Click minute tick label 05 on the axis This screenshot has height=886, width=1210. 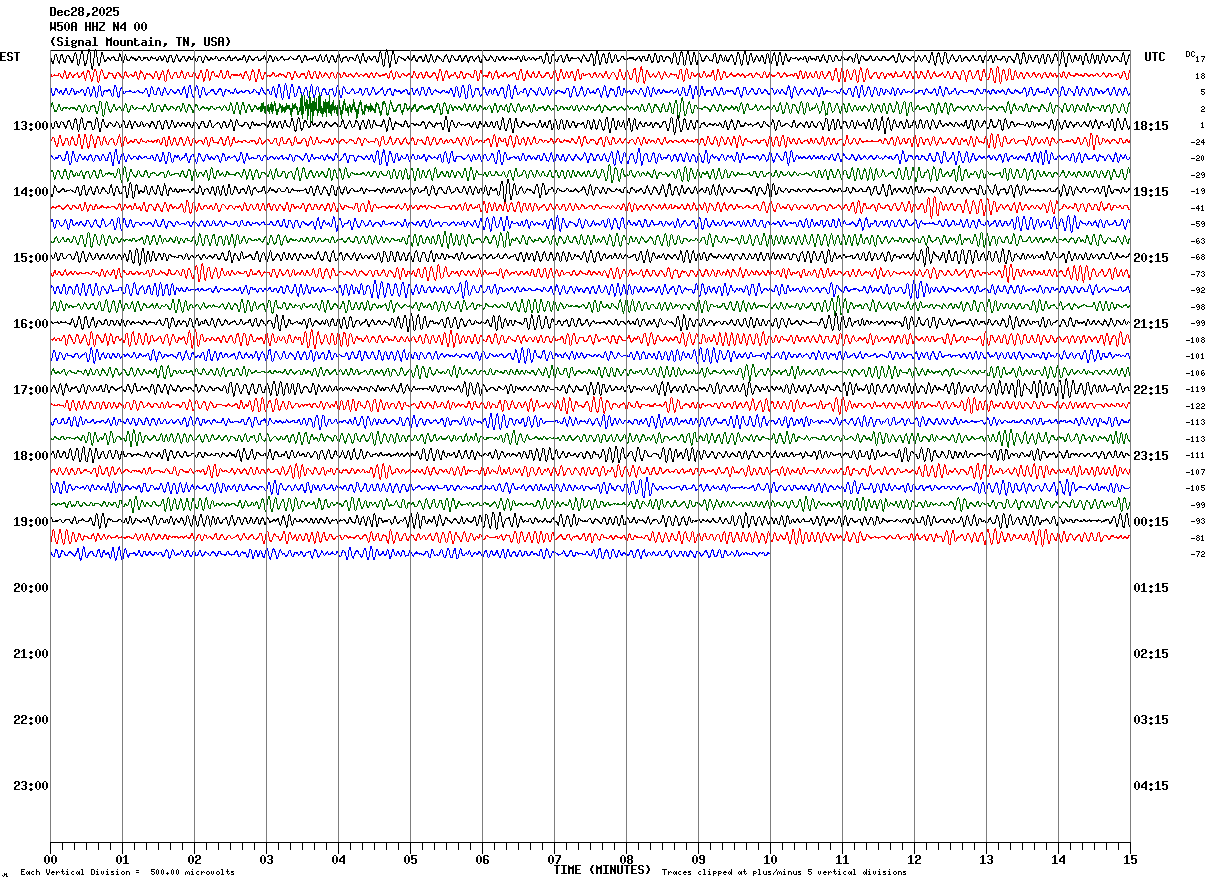tap(410, 859)
